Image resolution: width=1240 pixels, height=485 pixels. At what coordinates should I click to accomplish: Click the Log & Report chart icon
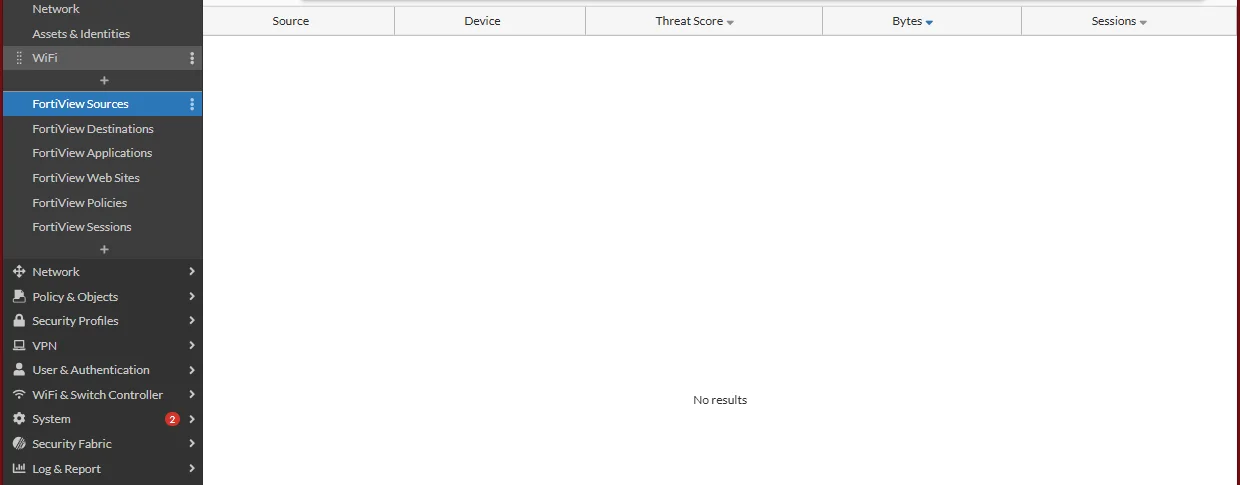pos(18,468)
